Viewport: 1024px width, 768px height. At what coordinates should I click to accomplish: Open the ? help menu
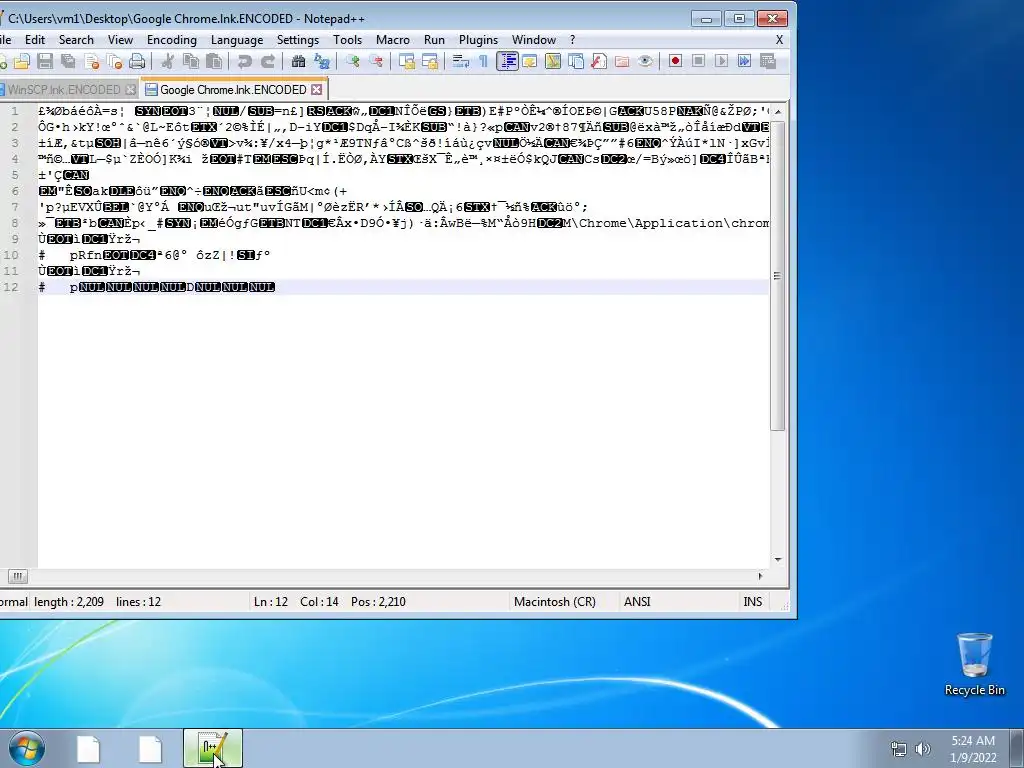[573, 40]
